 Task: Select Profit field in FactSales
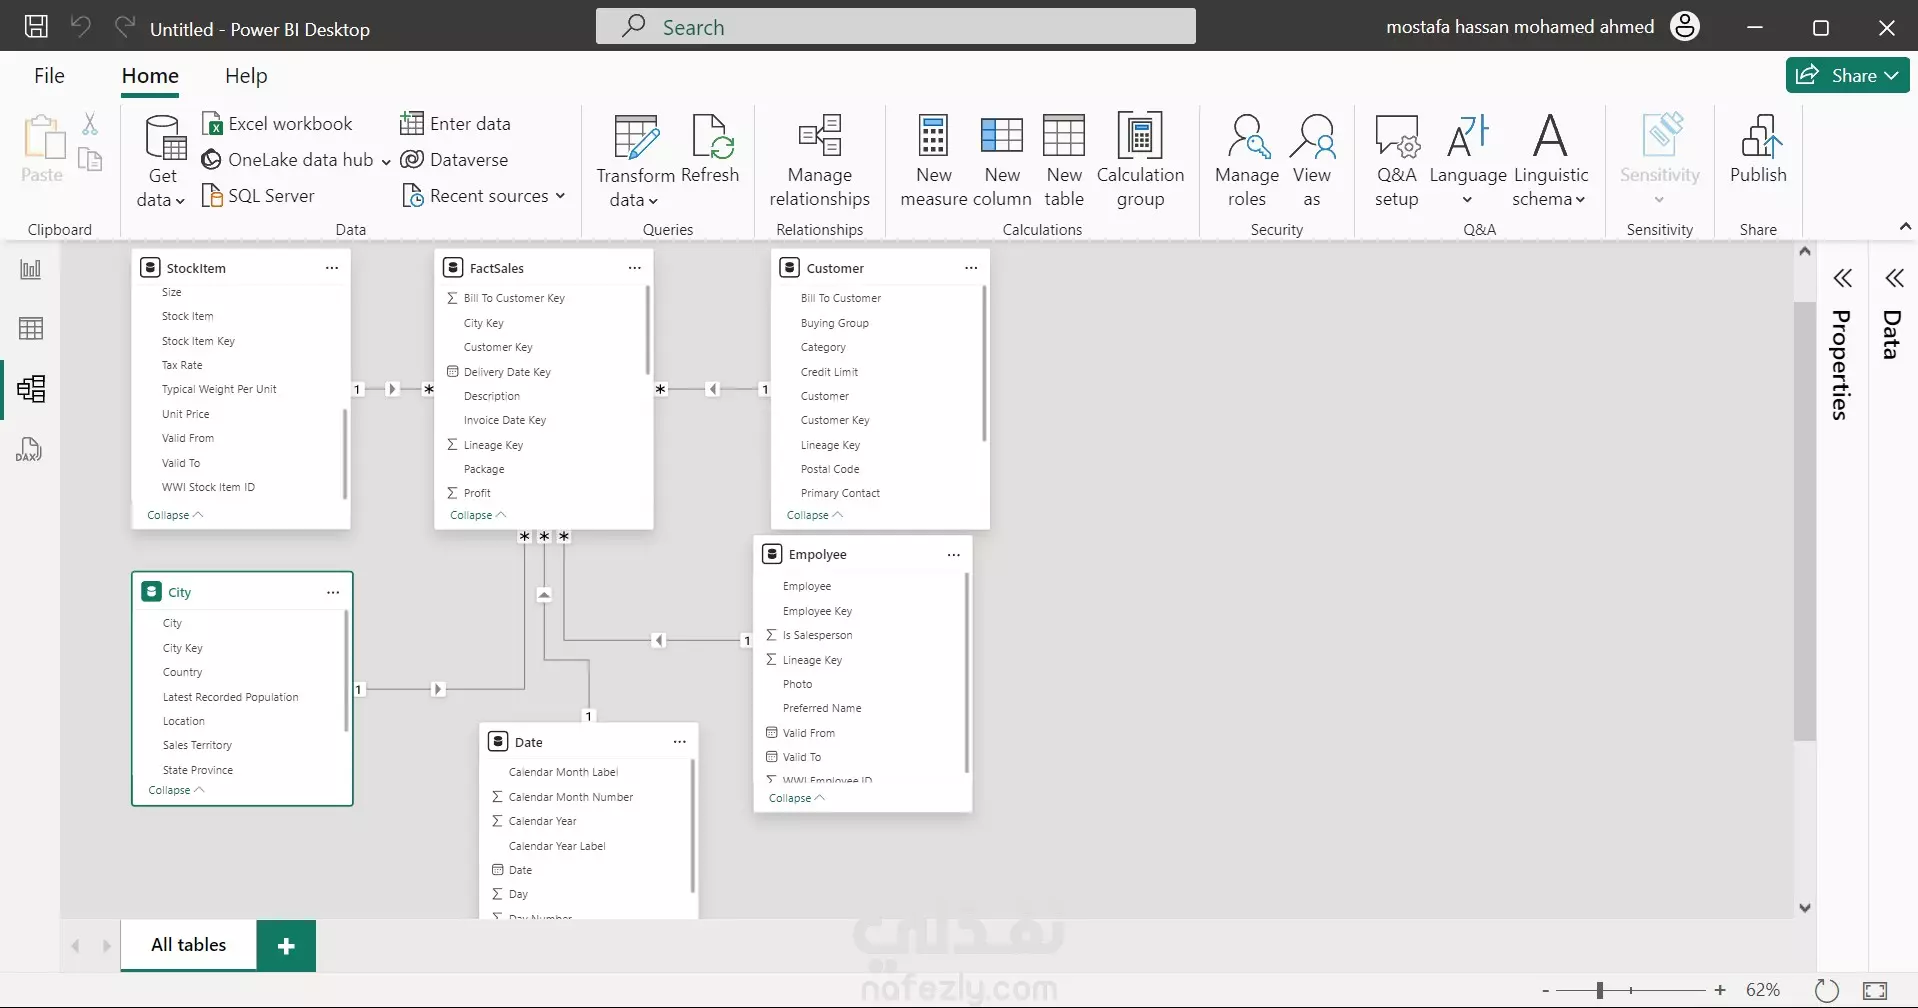[x=477, y=493]
